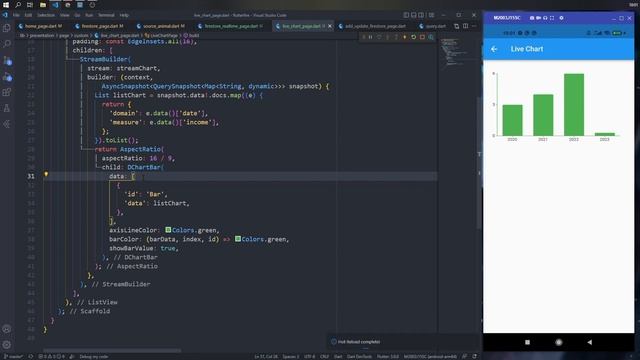
Task: Click the errors and warnings count
Action: [50, 357]
